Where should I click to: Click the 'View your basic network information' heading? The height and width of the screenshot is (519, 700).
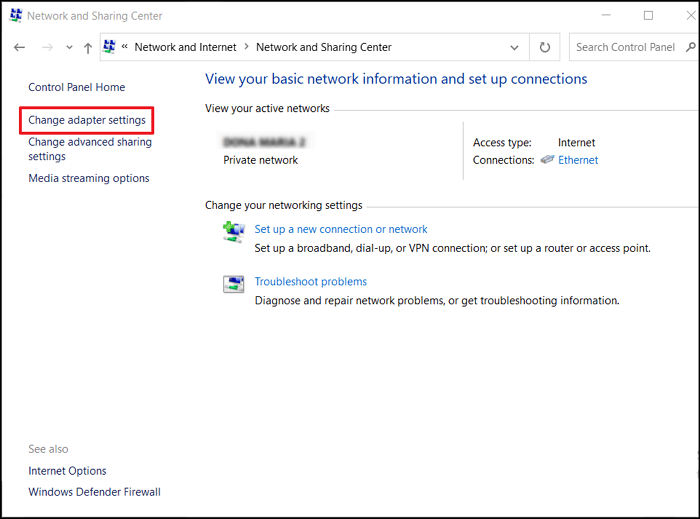point(396,79)
